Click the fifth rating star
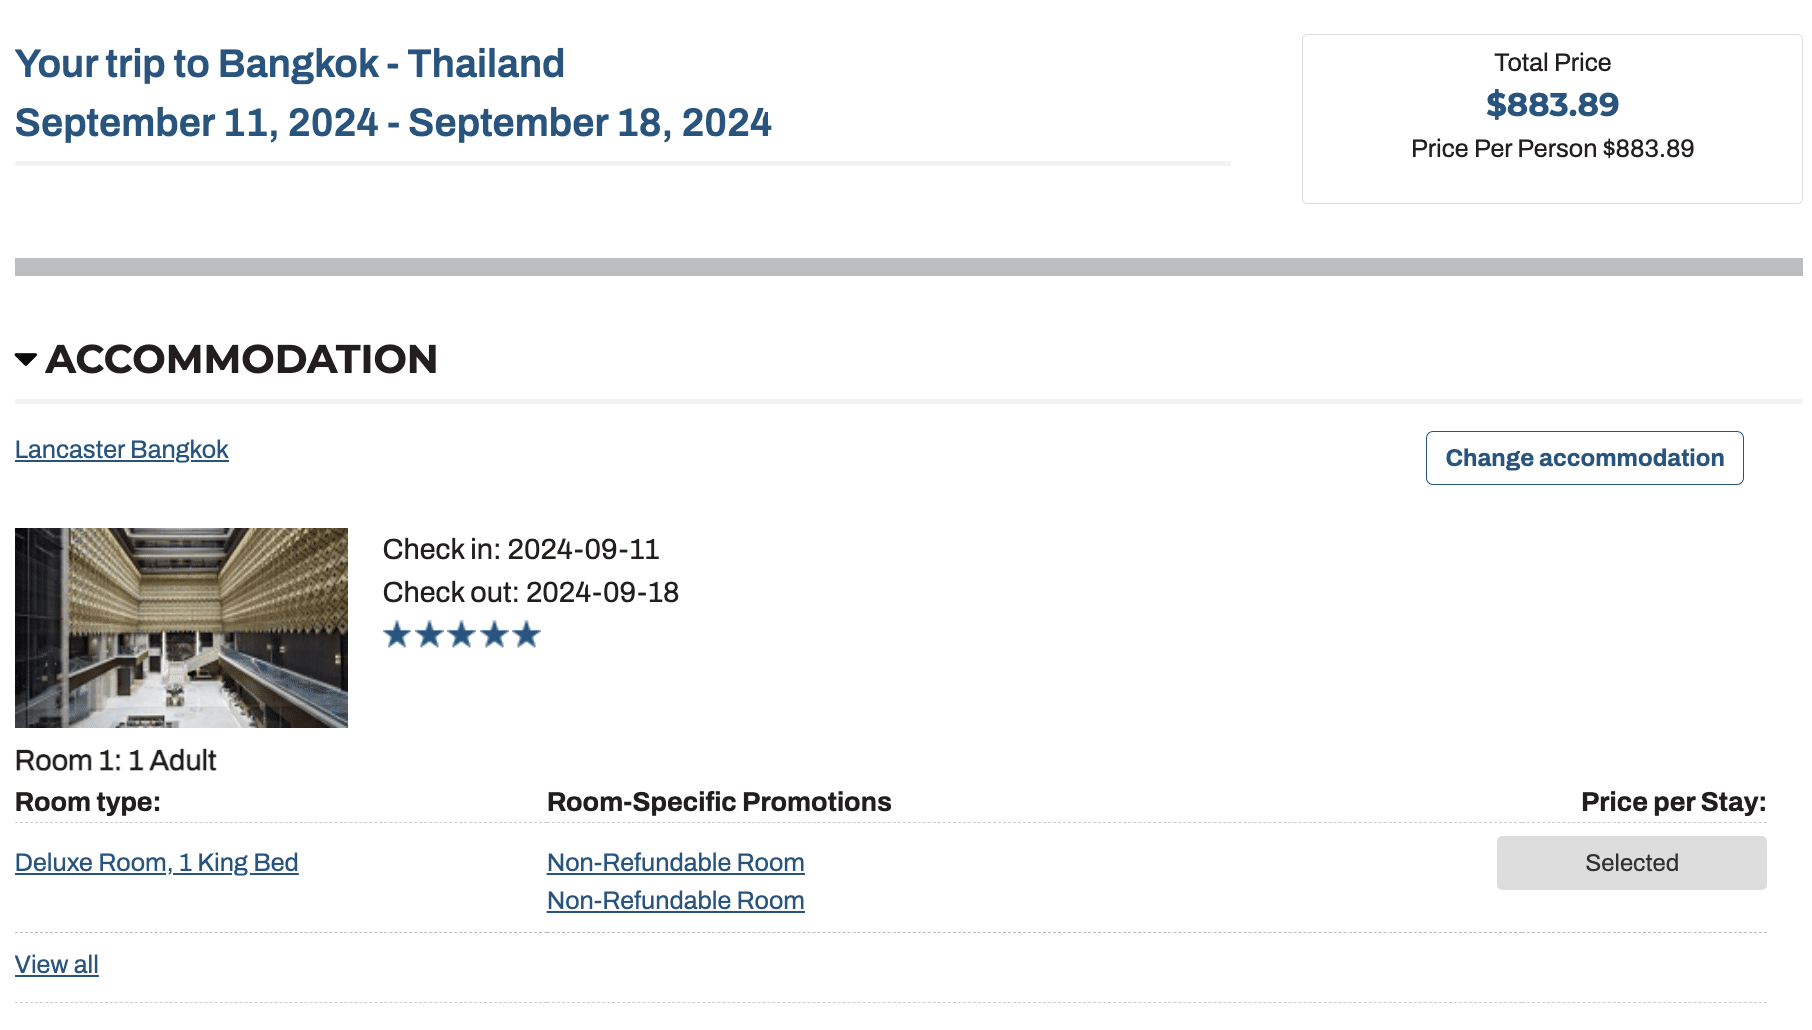Image resolution: width=1812 pixels, height=1030 pixels. [527, 635]
